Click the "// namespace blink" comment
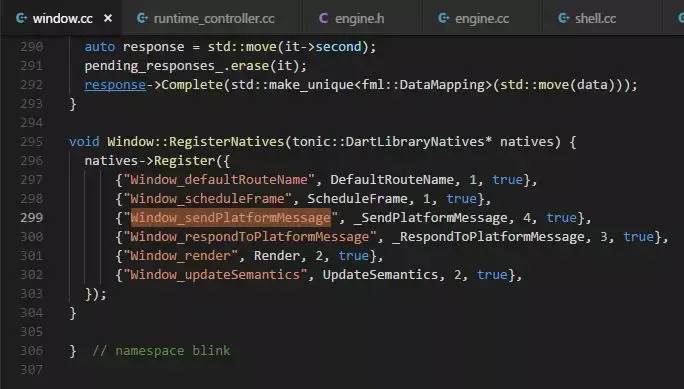 tap(161, 351)
